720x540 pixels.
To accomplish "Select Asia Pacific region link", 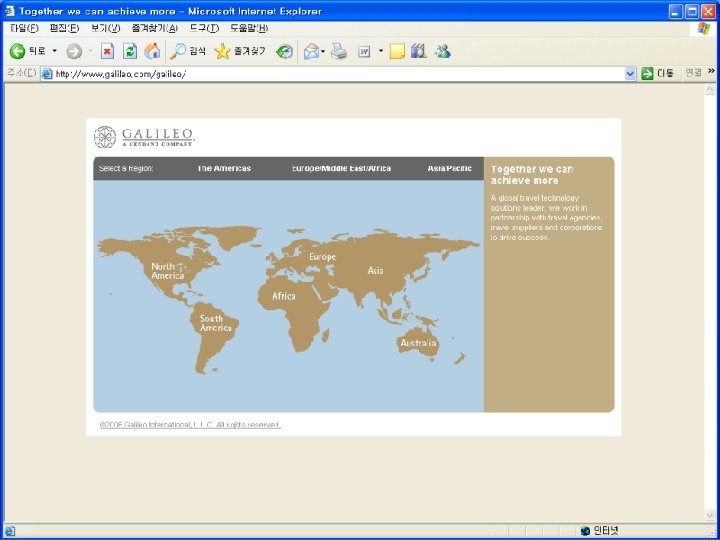I will point(450,169).
